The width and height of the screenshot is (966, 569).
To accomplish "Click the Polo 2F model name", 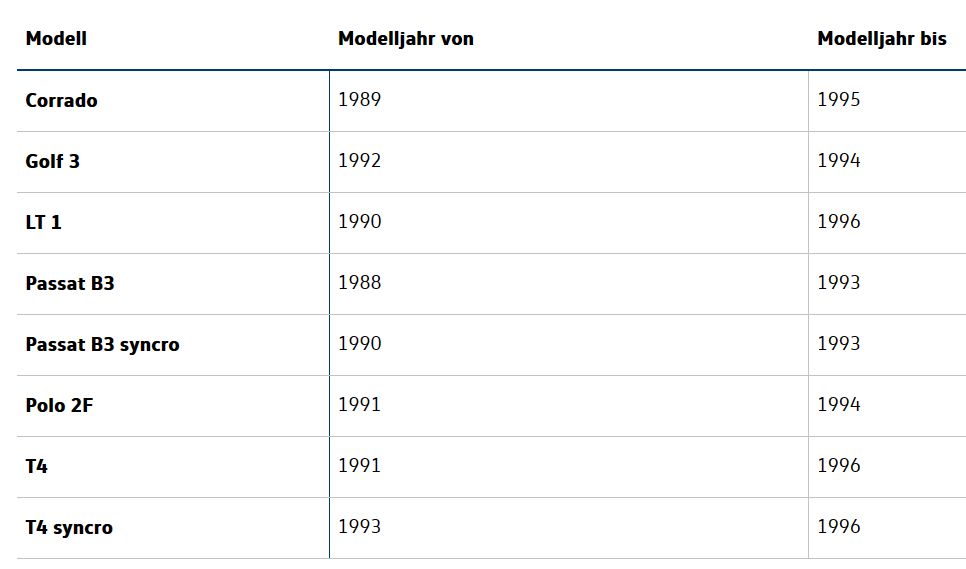I will pyautogui.click(x=59, y=405).
